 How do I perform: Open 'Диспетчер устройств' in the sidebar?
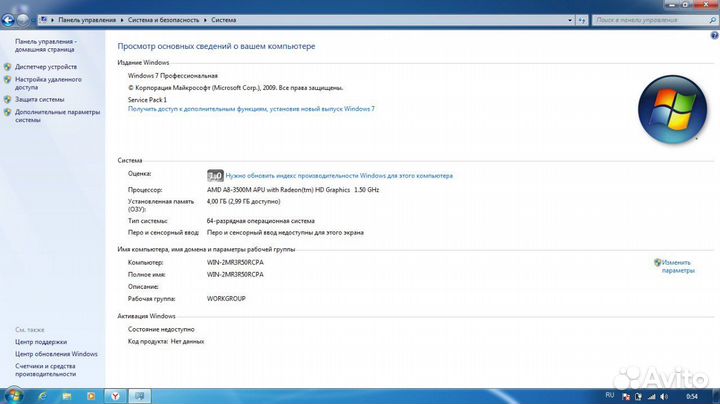[45, 67]
